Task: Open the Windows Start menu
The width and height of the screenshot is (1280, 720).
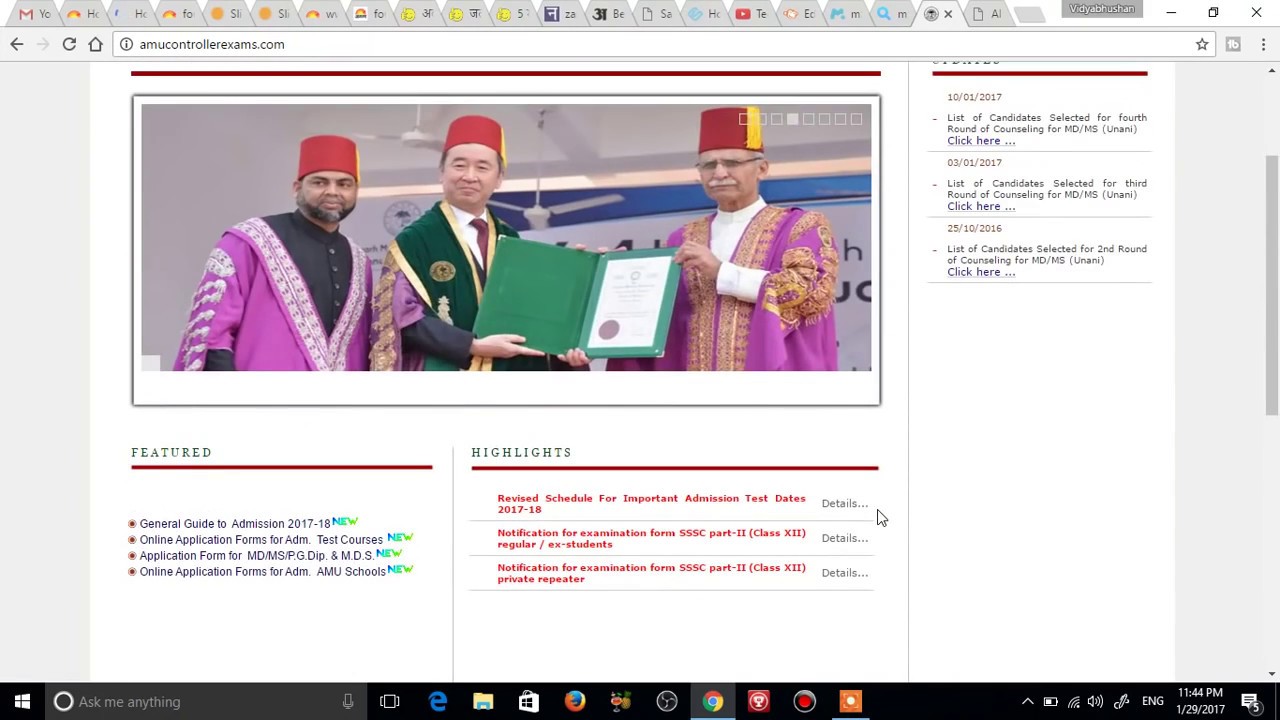Action: 22,701
